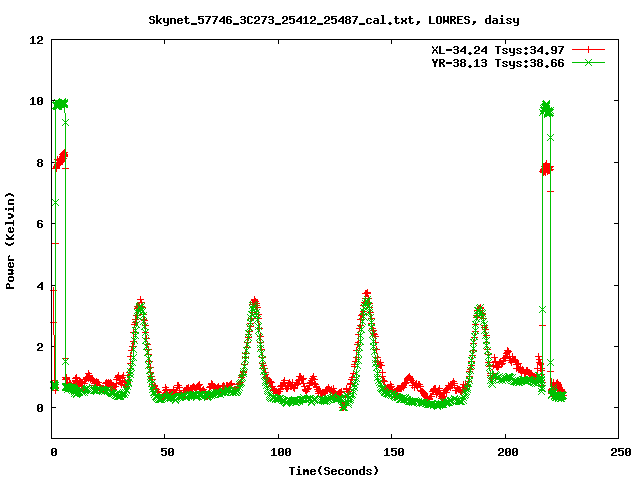Click the XL-34.24 Tsys:34.97 legend label

pyautogui.click(x=498, y=50)
